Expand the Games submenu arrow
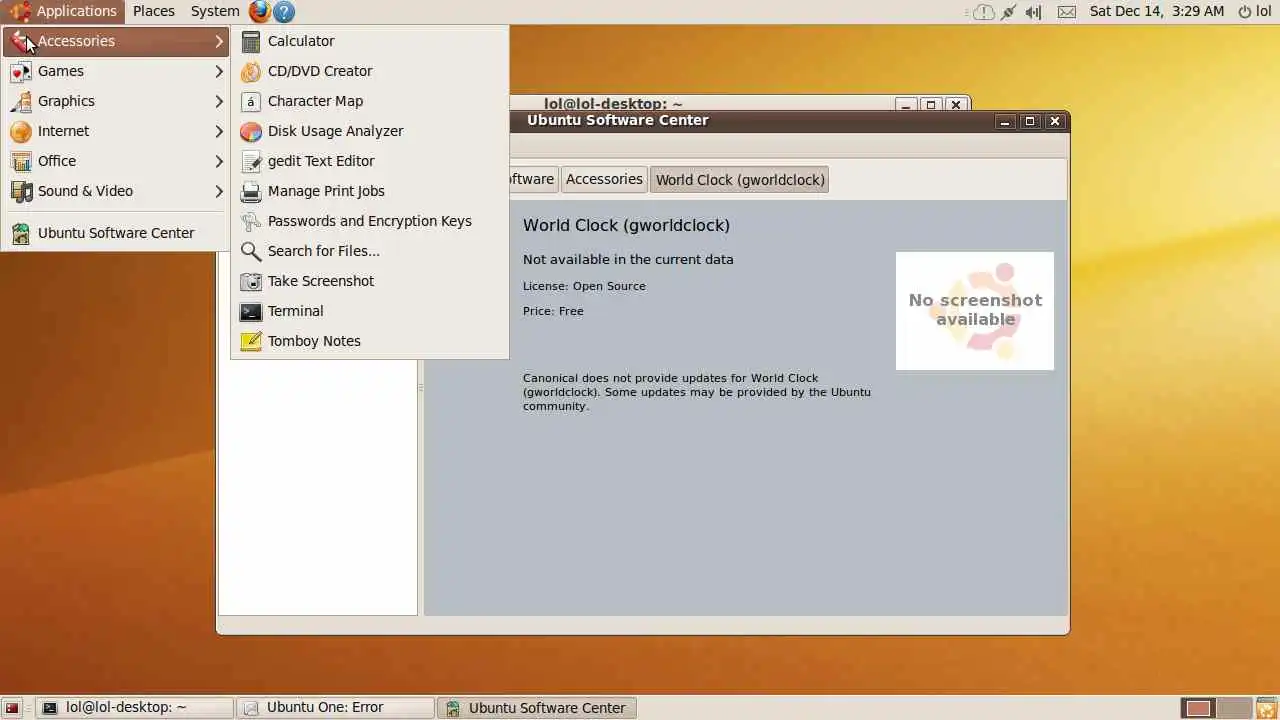 click(219, 71)
